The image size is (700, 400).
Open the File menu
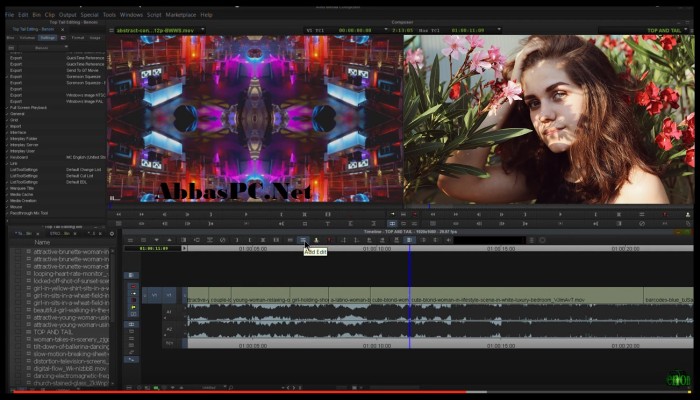[9, 15]
